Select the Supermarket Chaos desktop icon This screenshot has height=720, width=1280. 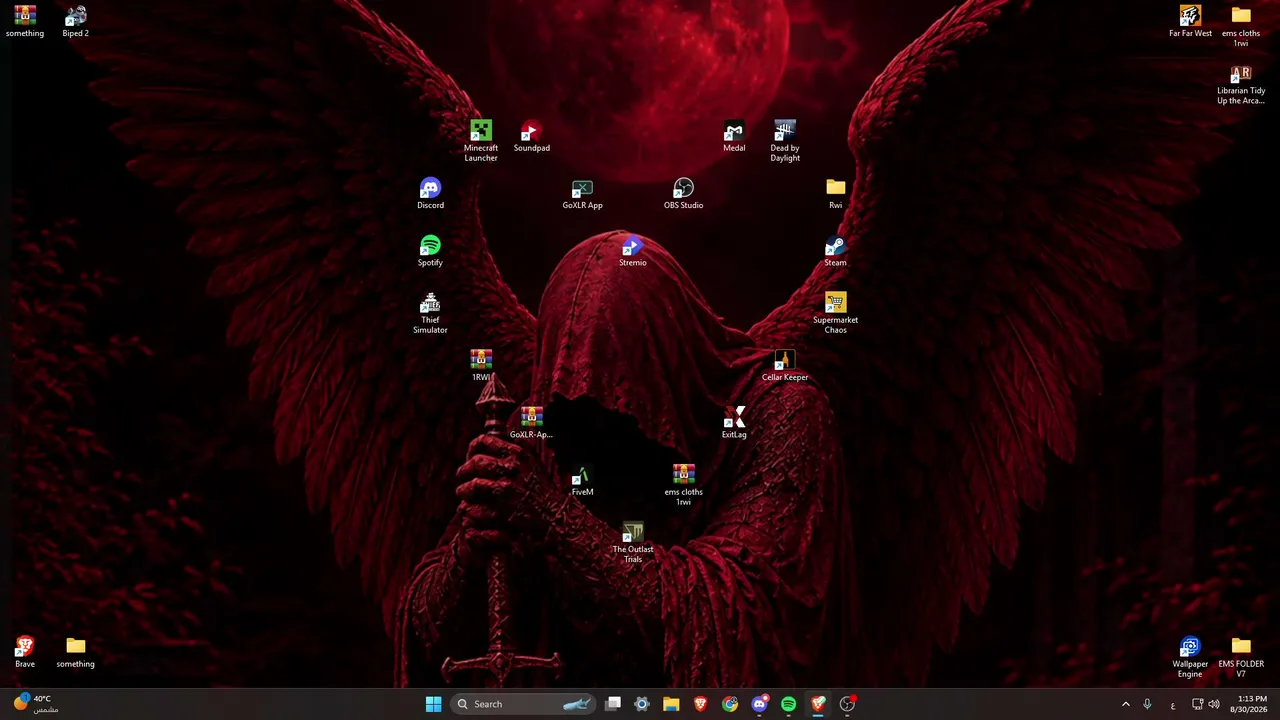pyautogui.click(x=835, y=313)
